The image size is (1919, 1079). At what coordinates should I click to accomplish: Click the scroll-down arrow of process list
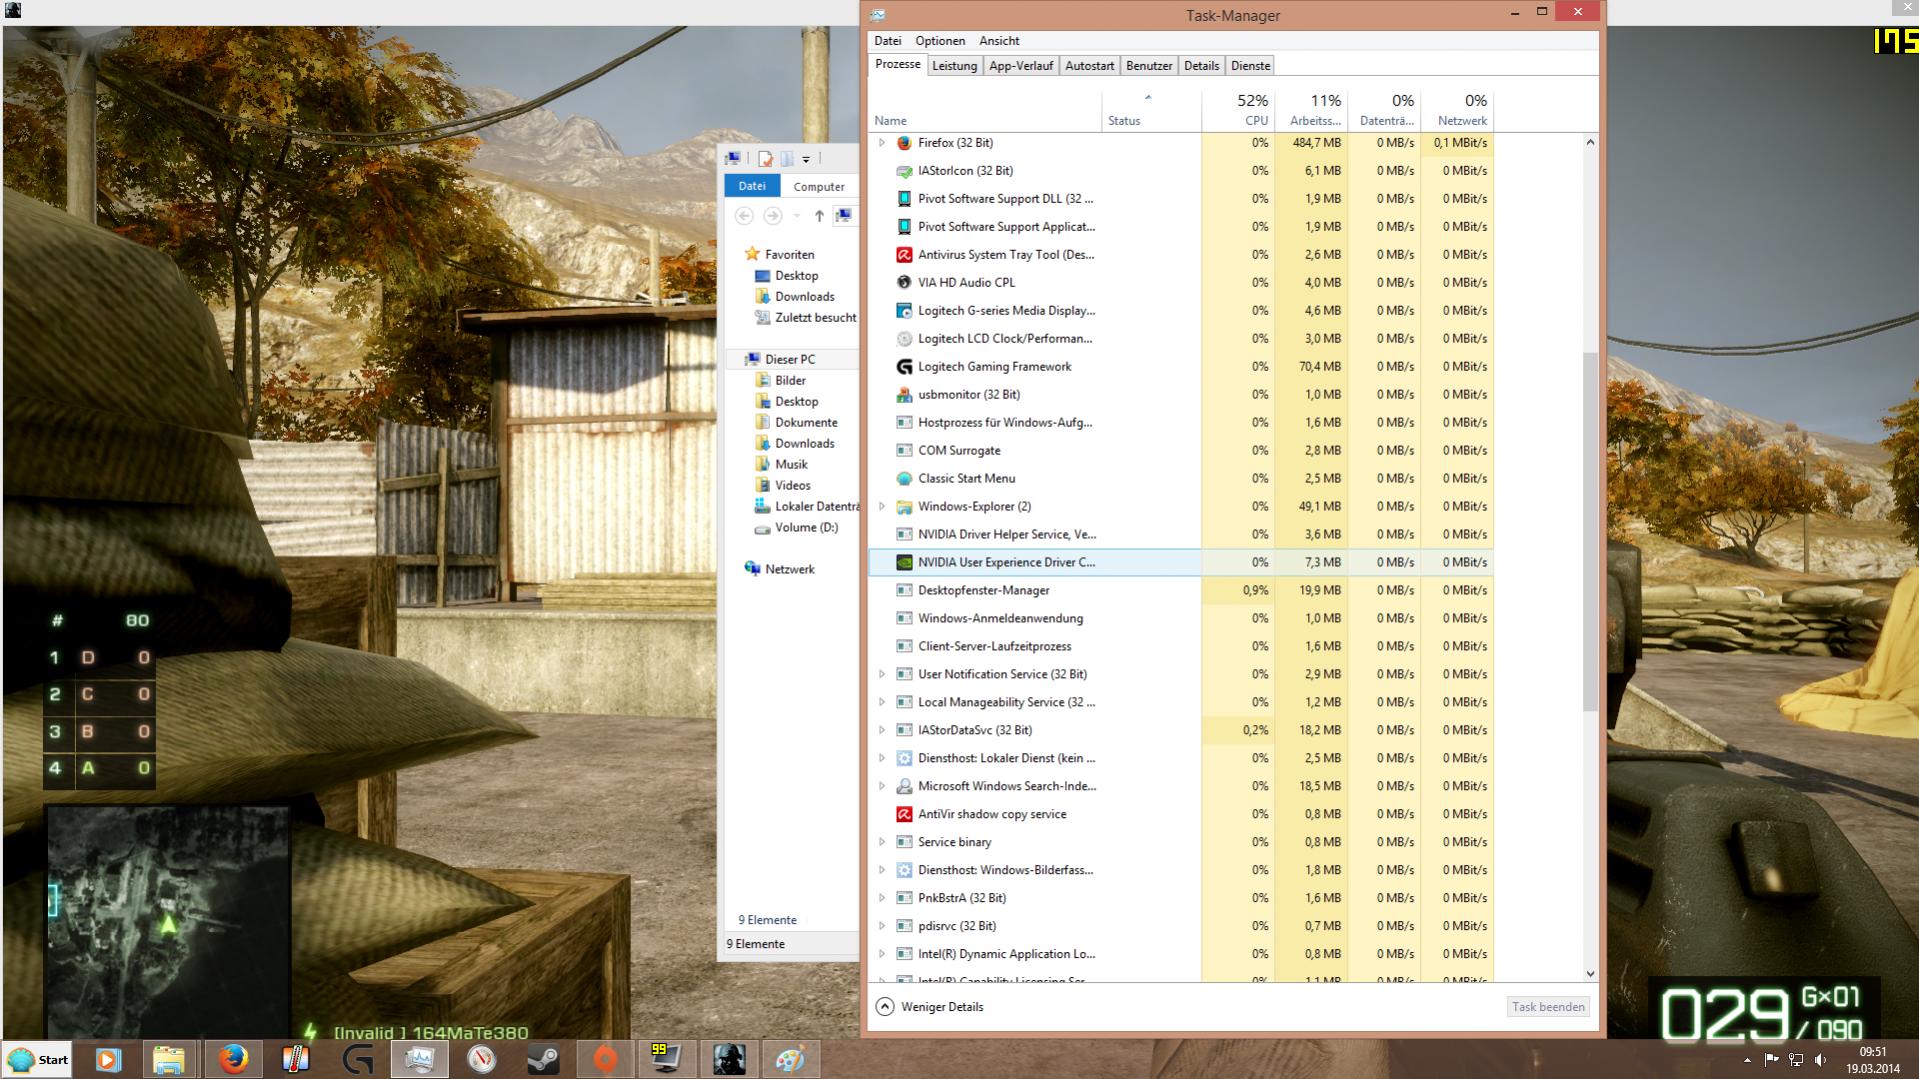click(1590, 974)
